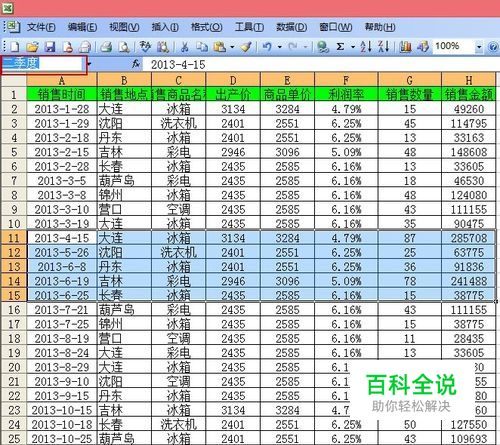Sort Ascending with the A-Z icon

click(366, 47)
